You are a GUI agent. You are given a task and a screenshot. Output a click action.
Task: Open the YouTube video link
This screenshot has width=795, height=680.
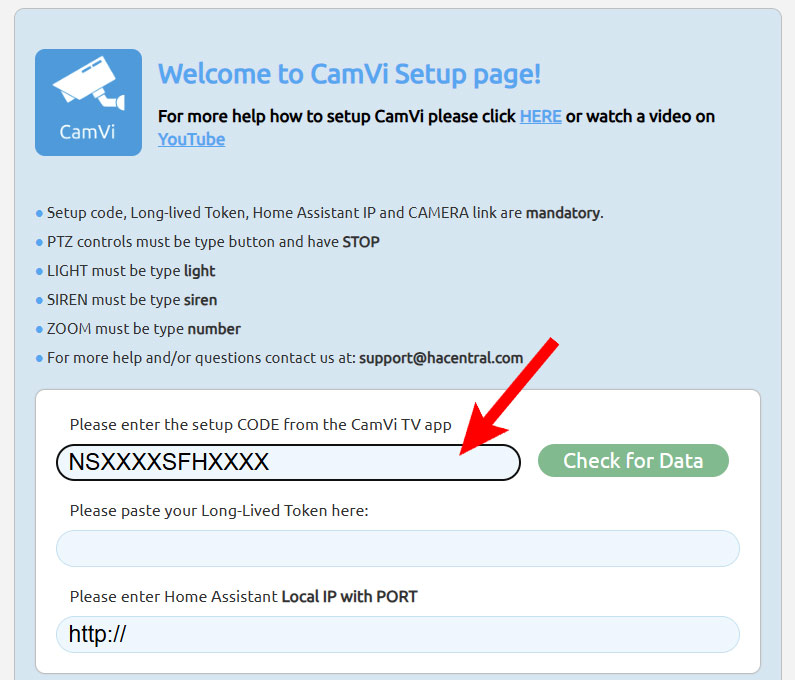click(x=191, y=139)
